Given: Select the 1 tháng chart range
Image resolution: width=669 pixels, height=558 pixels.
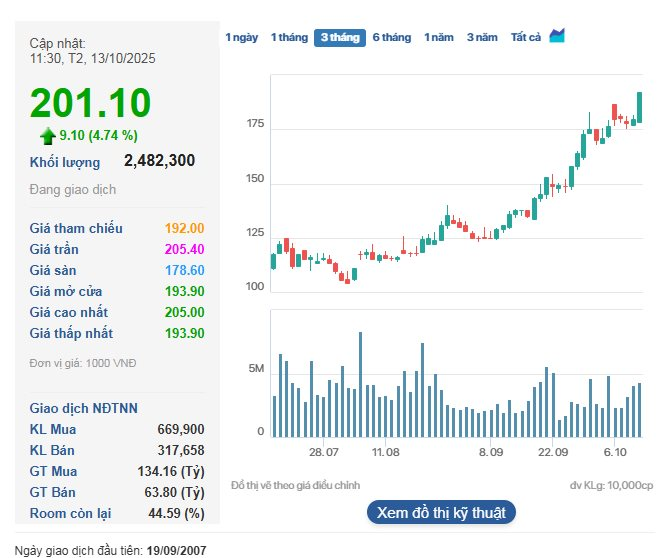Looking at the screenshot, I should click(x=289, y=38).
